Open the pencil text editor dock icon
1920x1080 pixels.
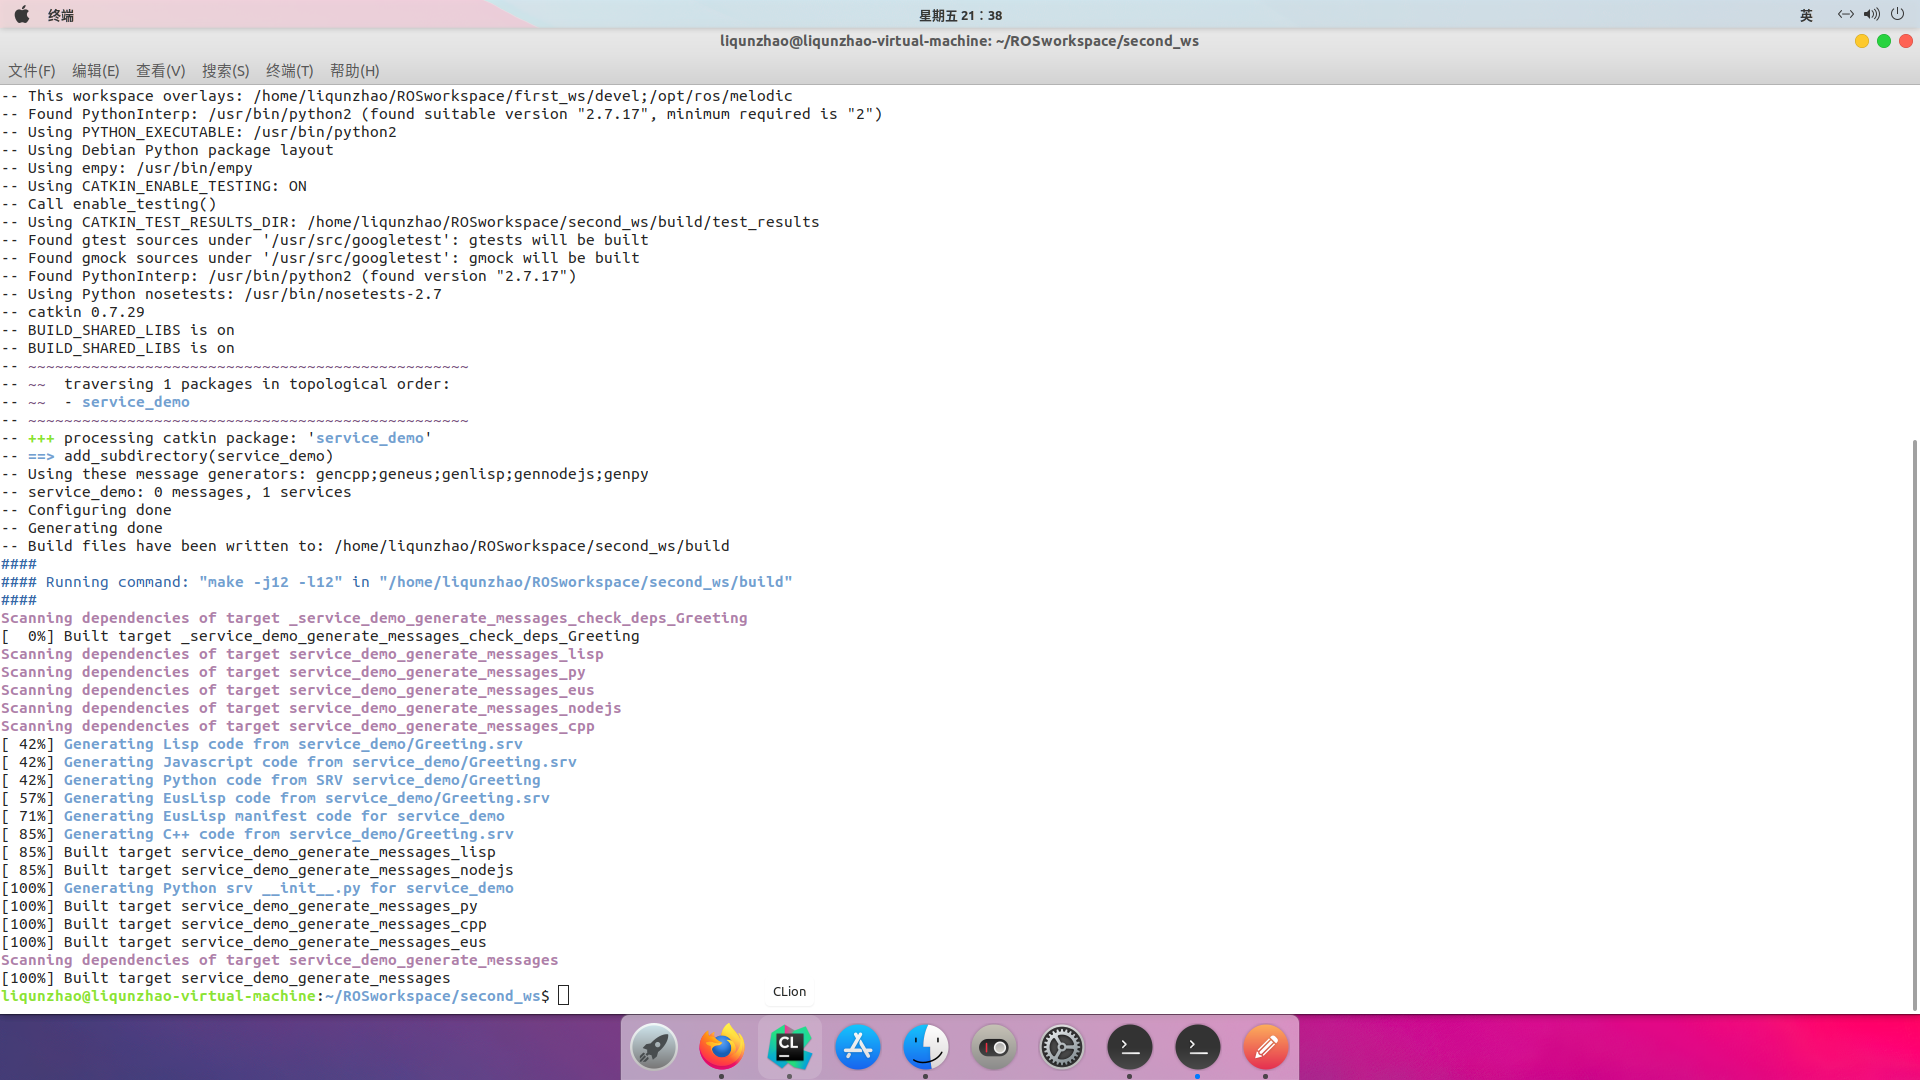pyautogui.click(x=1265, y=1047)
